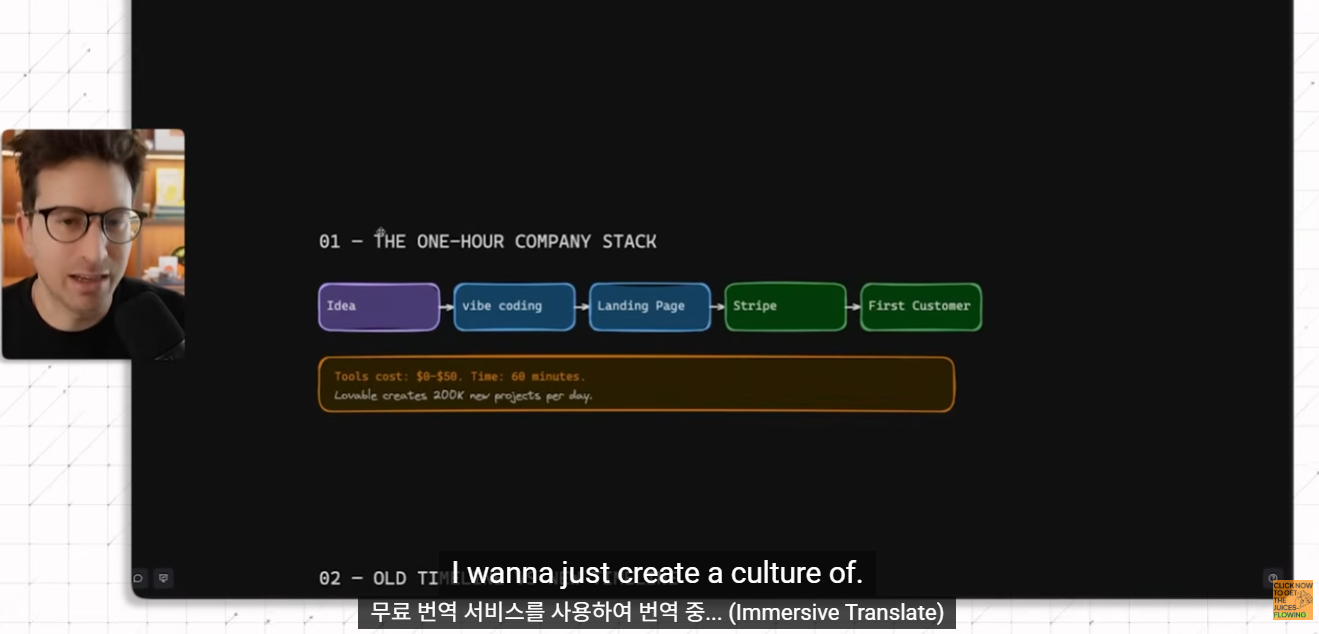Click the orange 'Click now' juices badge

[1292, 600]
